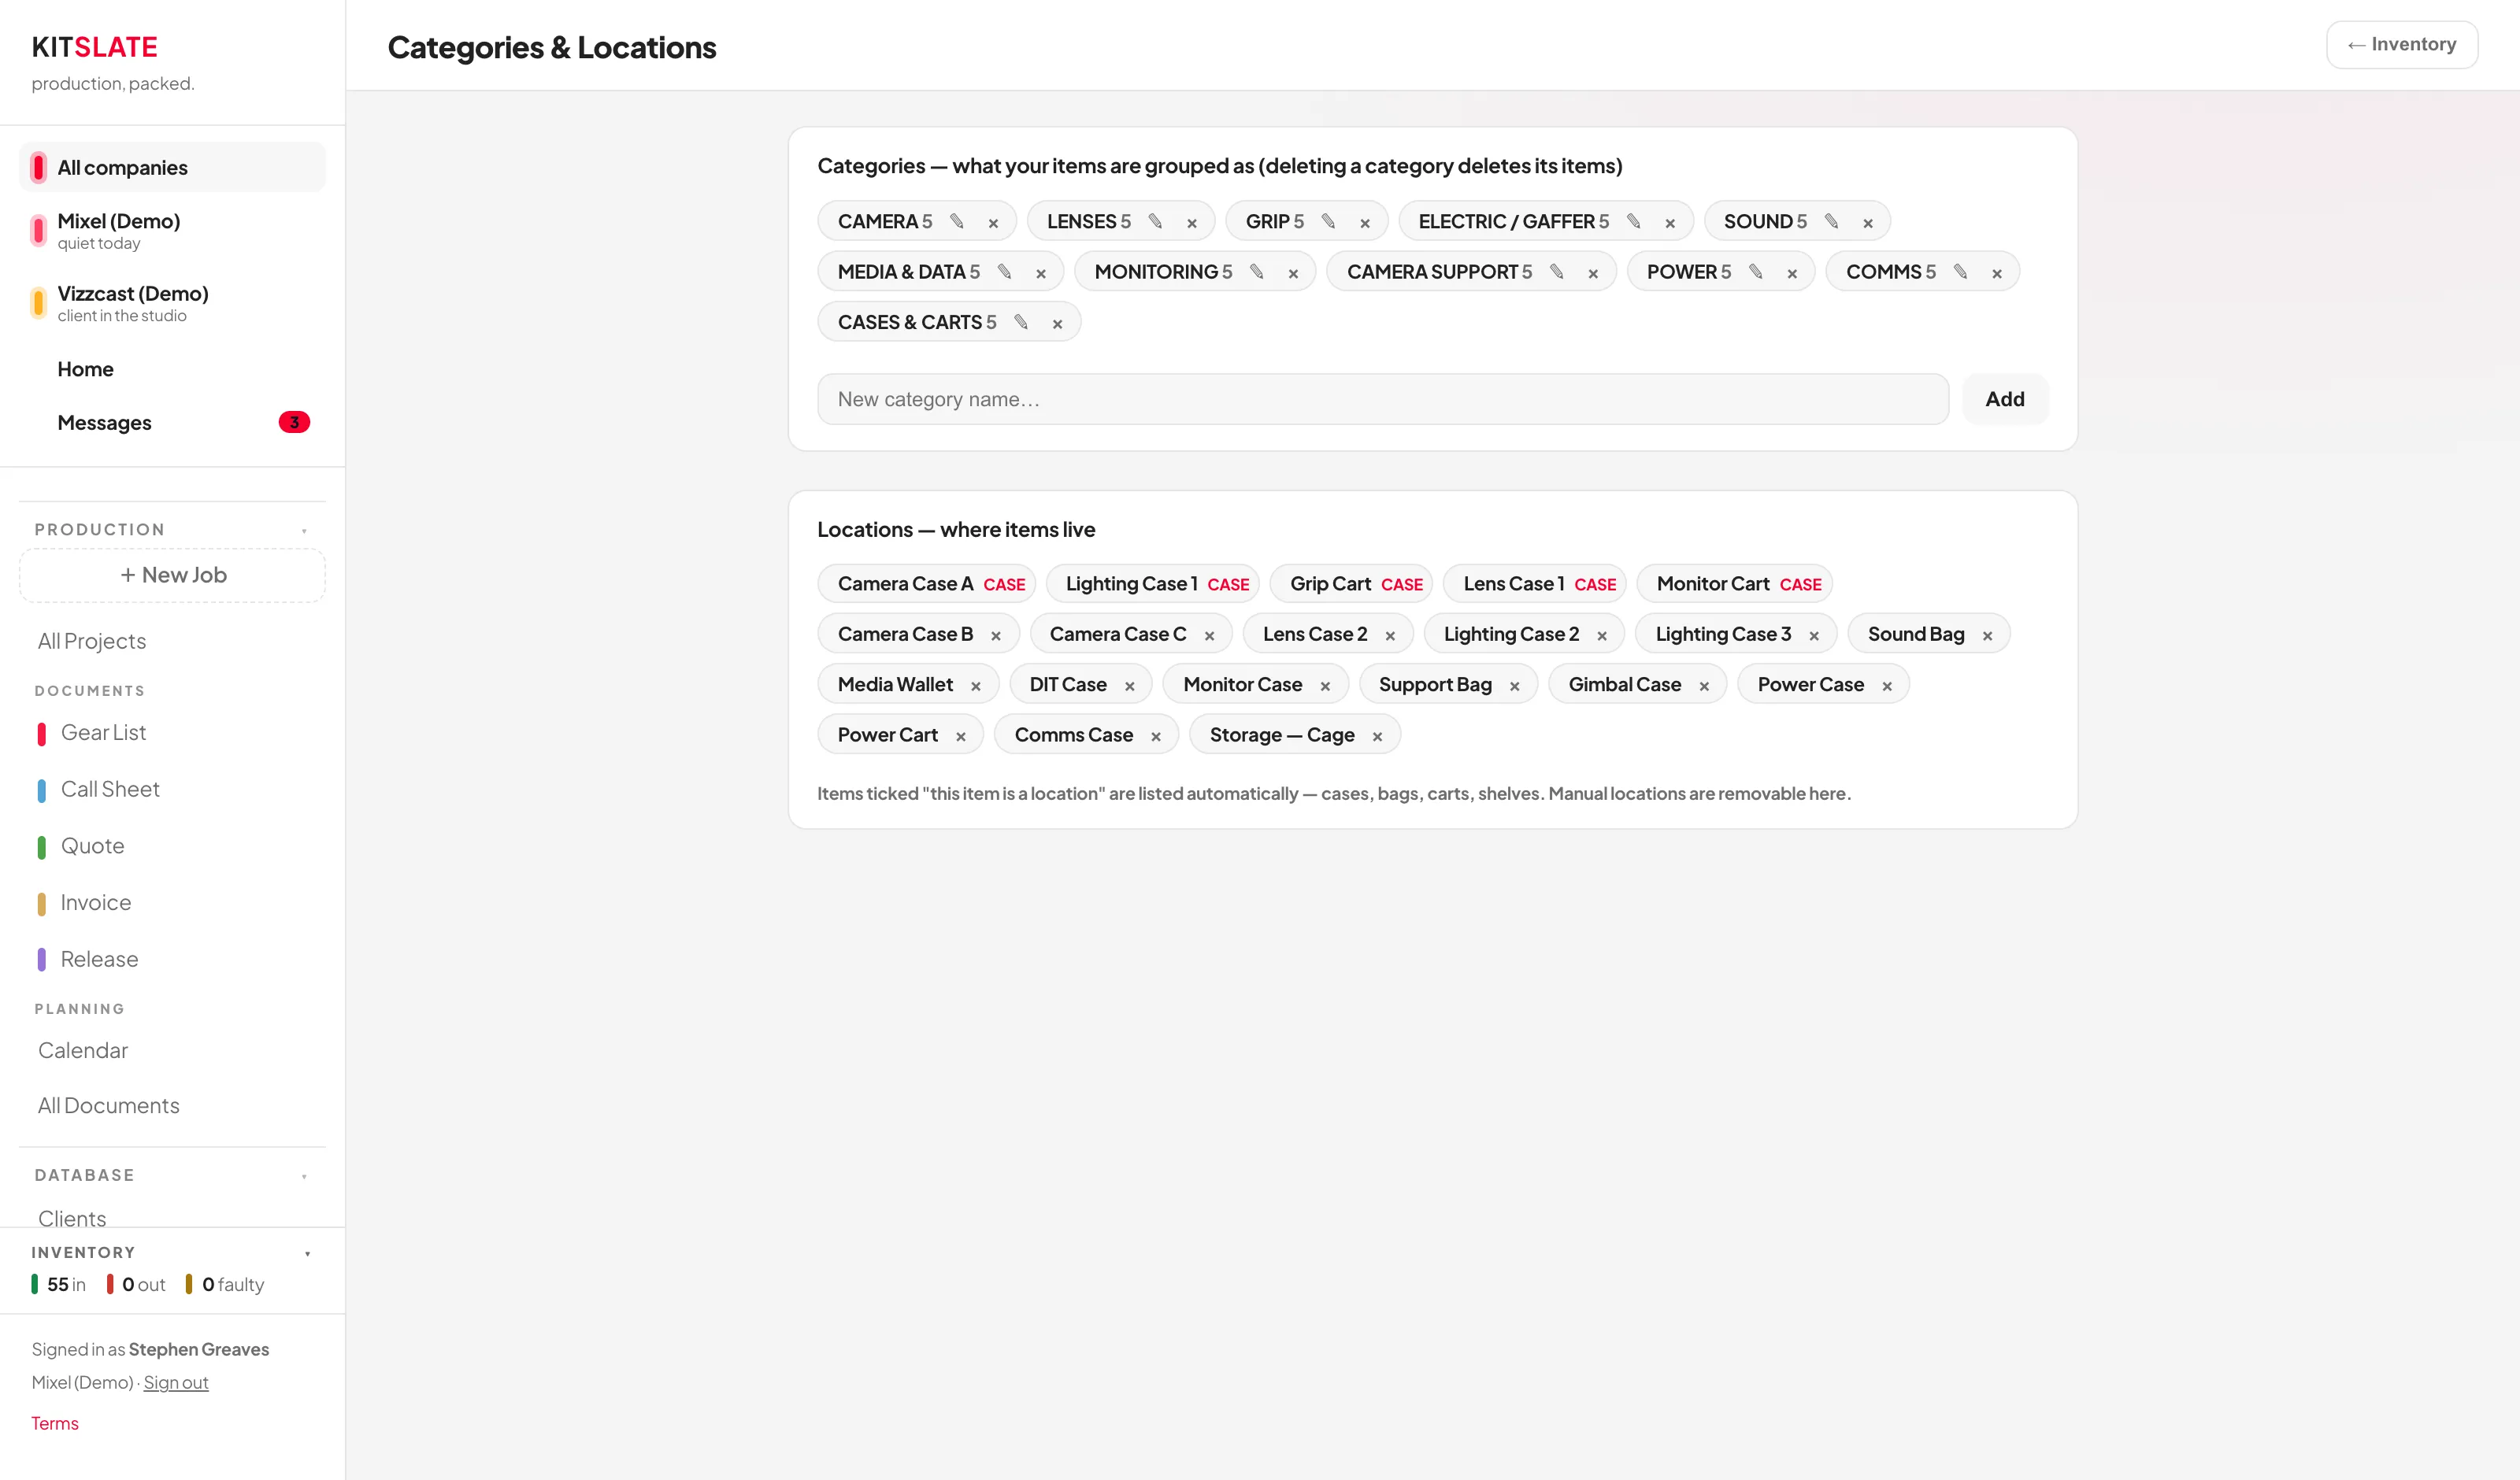The image size is (2520, 1480).
Task: Toggle the Inventory panel arrow
Action: point(307,1253)
